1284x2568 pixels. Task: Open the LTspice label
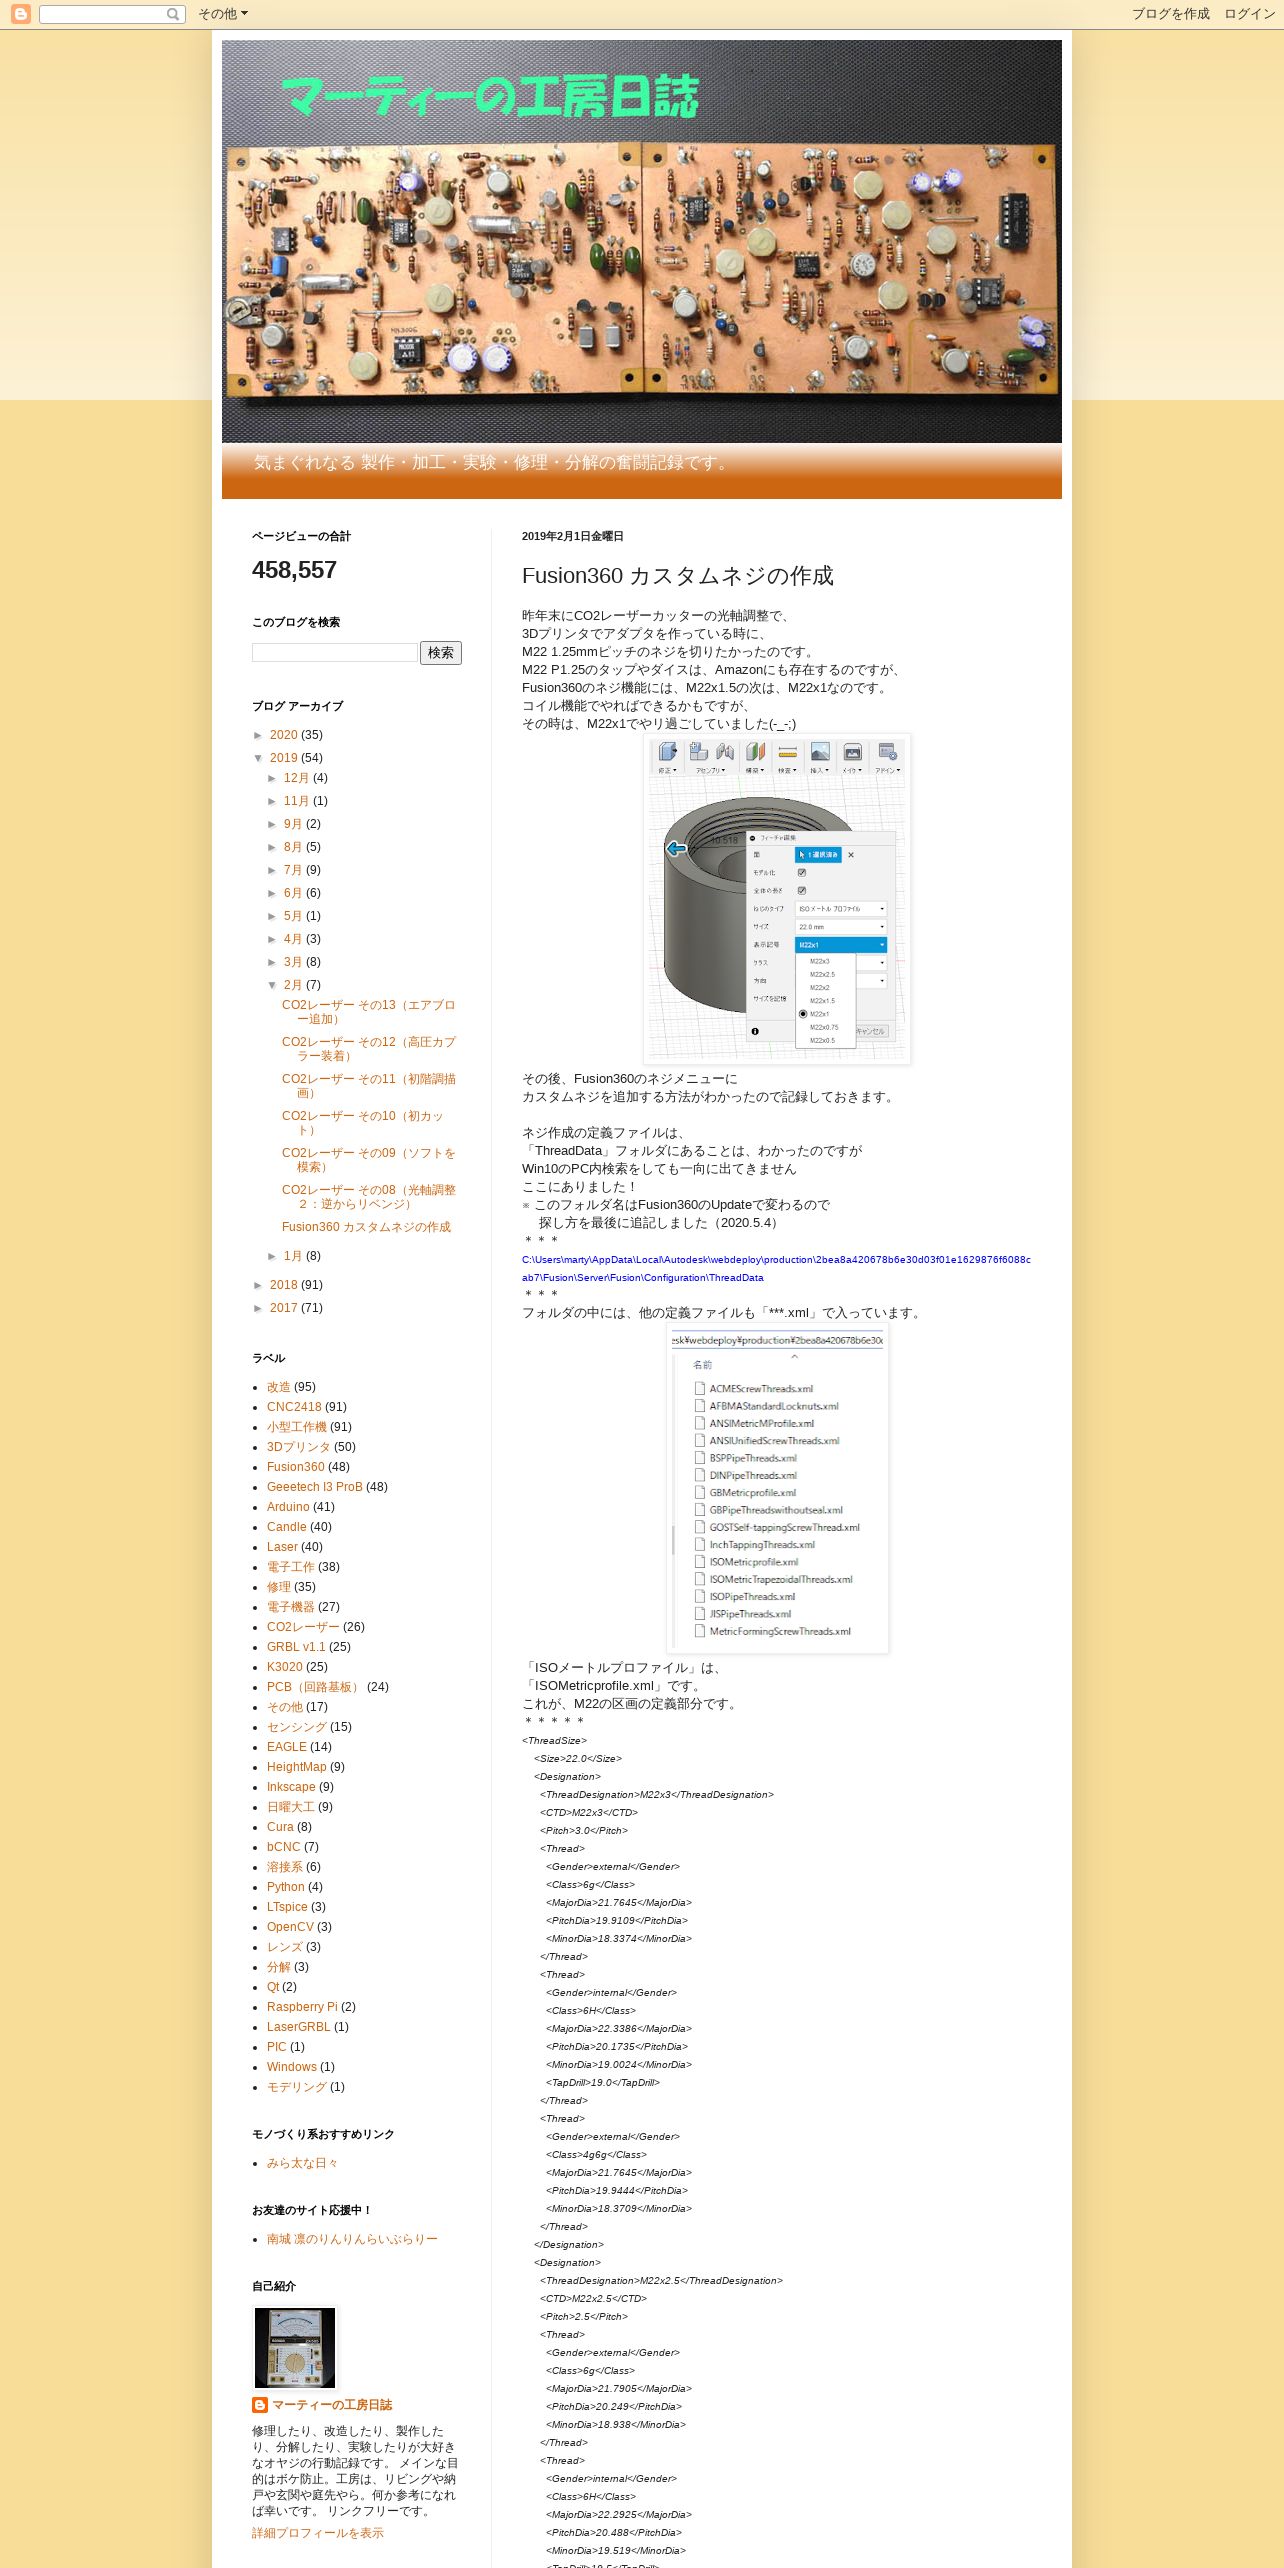click(287, 1907)
